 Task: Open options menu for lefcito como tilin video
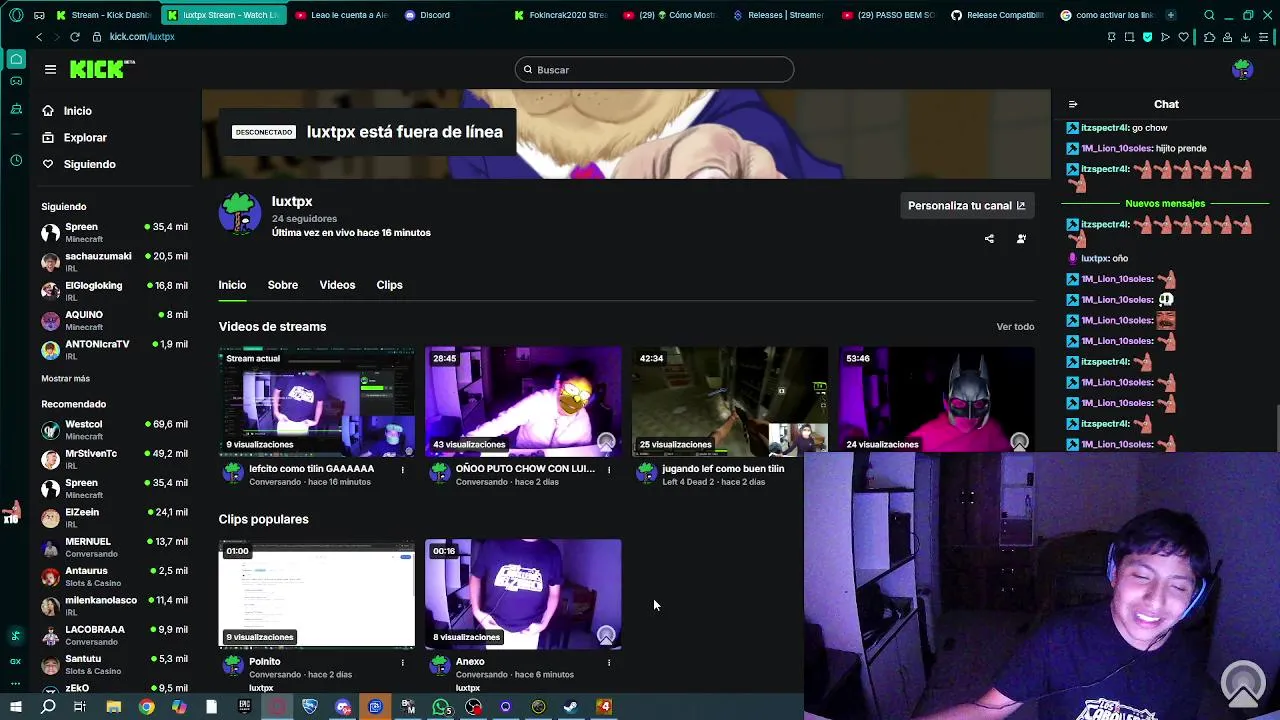pyautogui.click(x=403, y=470)
